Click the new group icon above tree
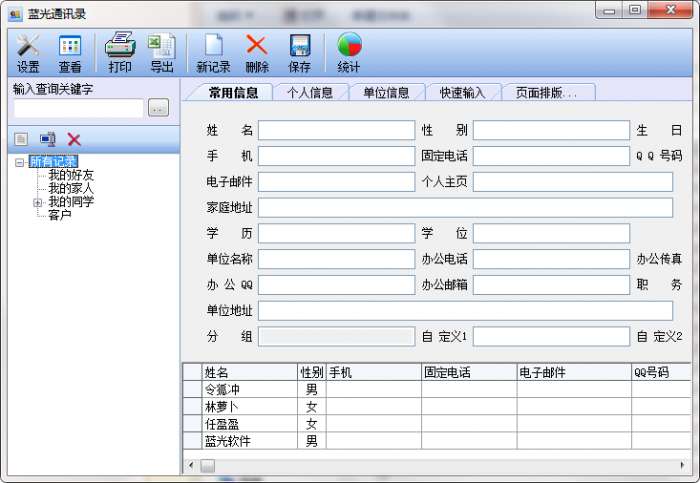 [x=21, y=139]
